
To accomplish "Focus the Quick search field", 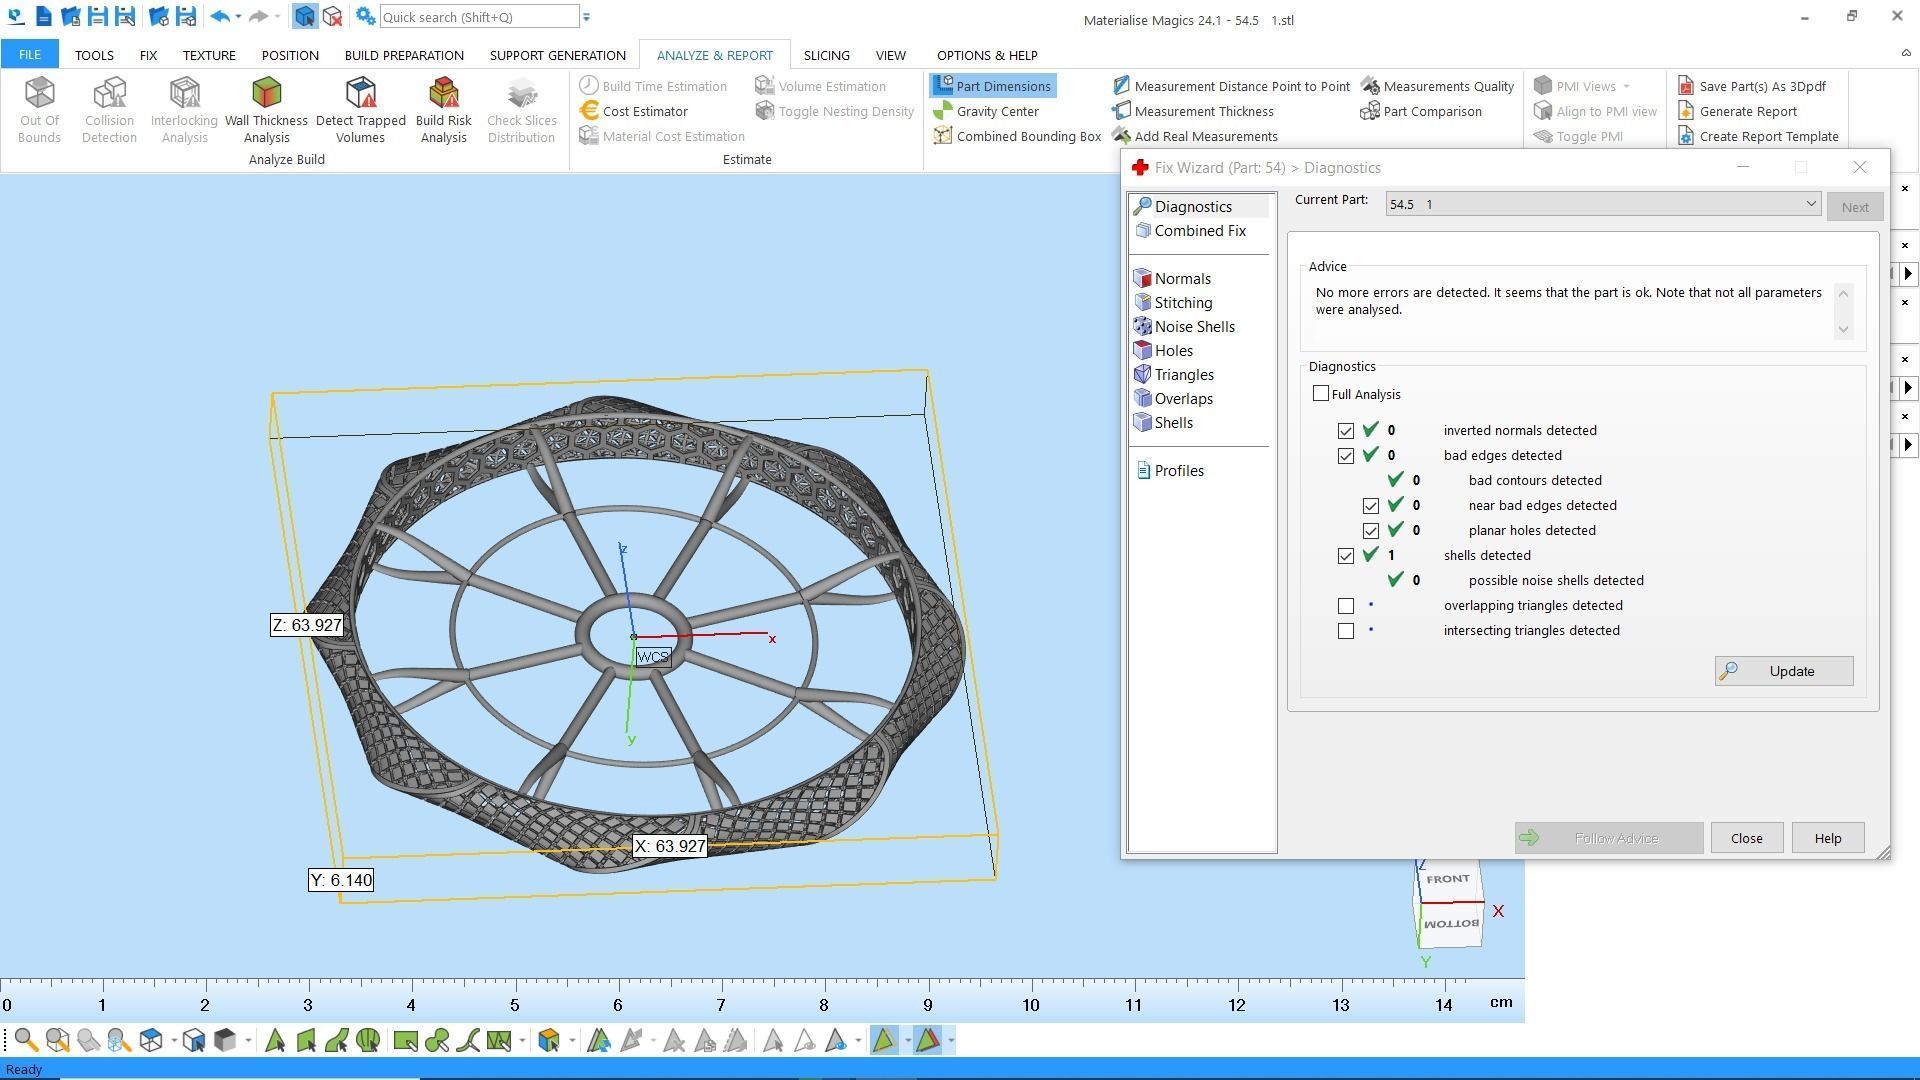I will (x=478, y=17).
